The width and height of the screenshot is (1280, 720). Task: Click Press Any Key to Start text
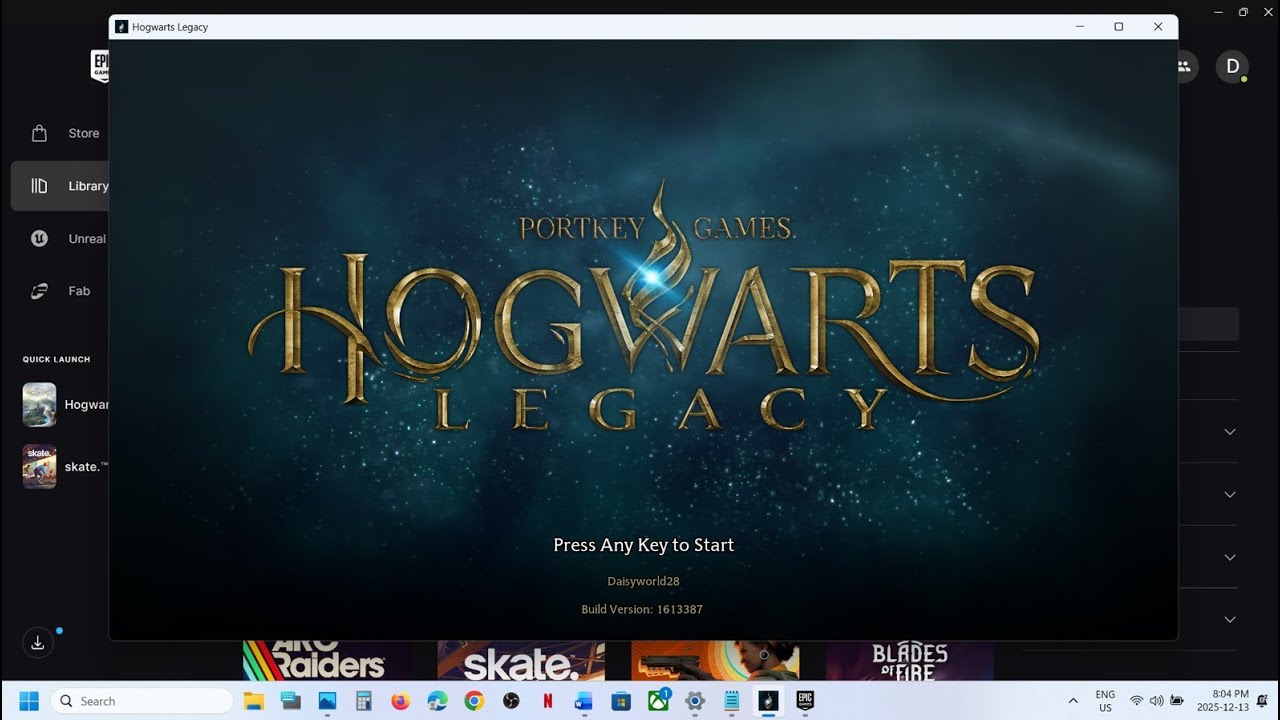(x=644, y=545)
